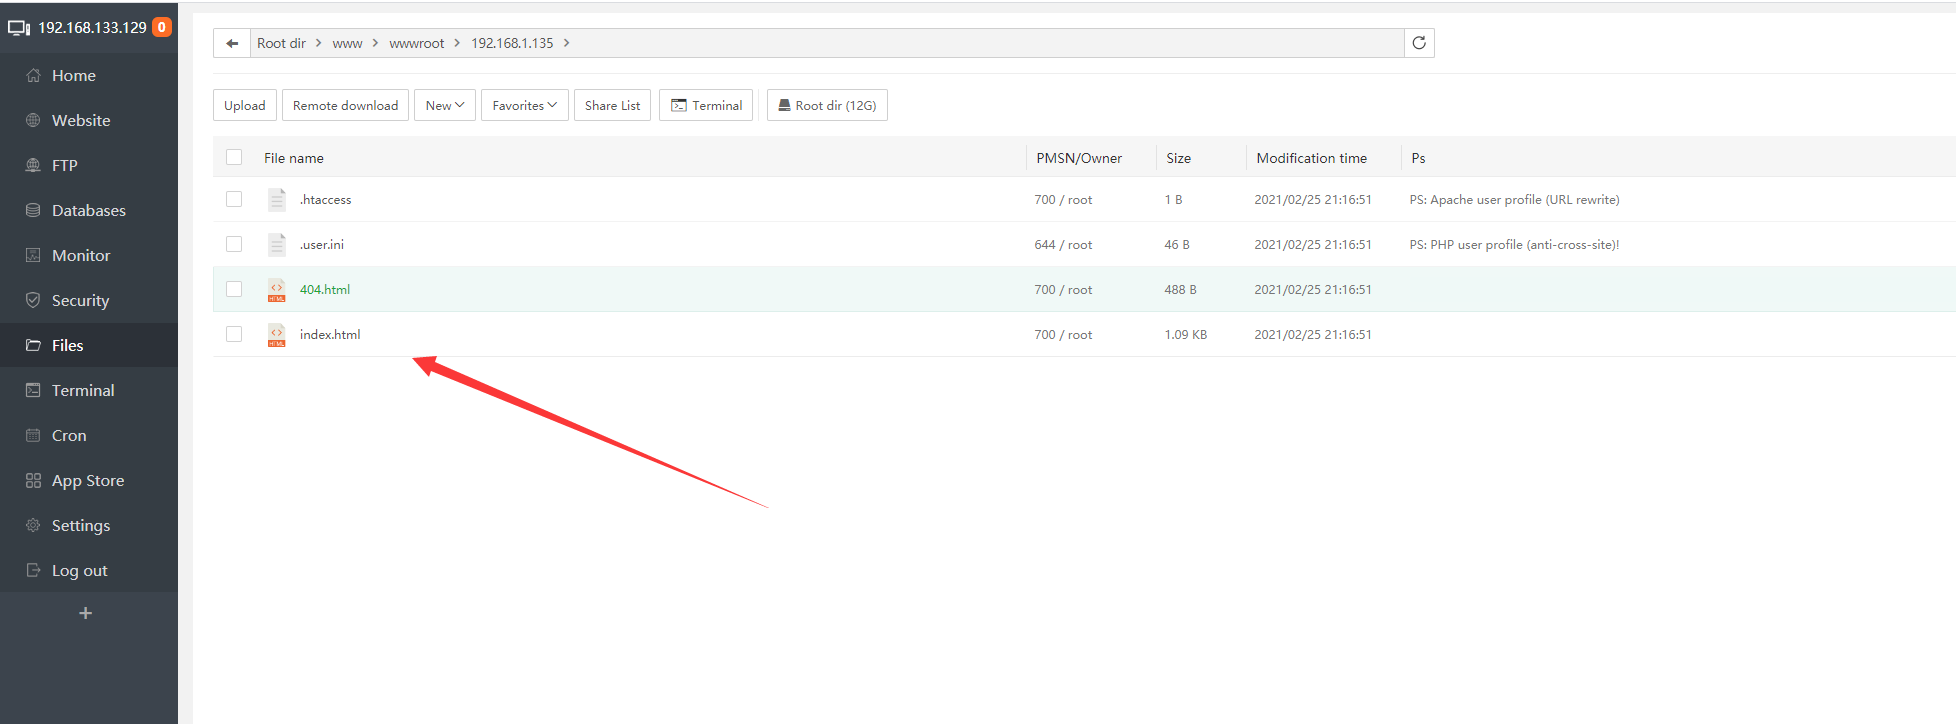Viewport: 1956px width, 724px height.
Task: Open the 404.html file name link
Action: tap(325, 289)
